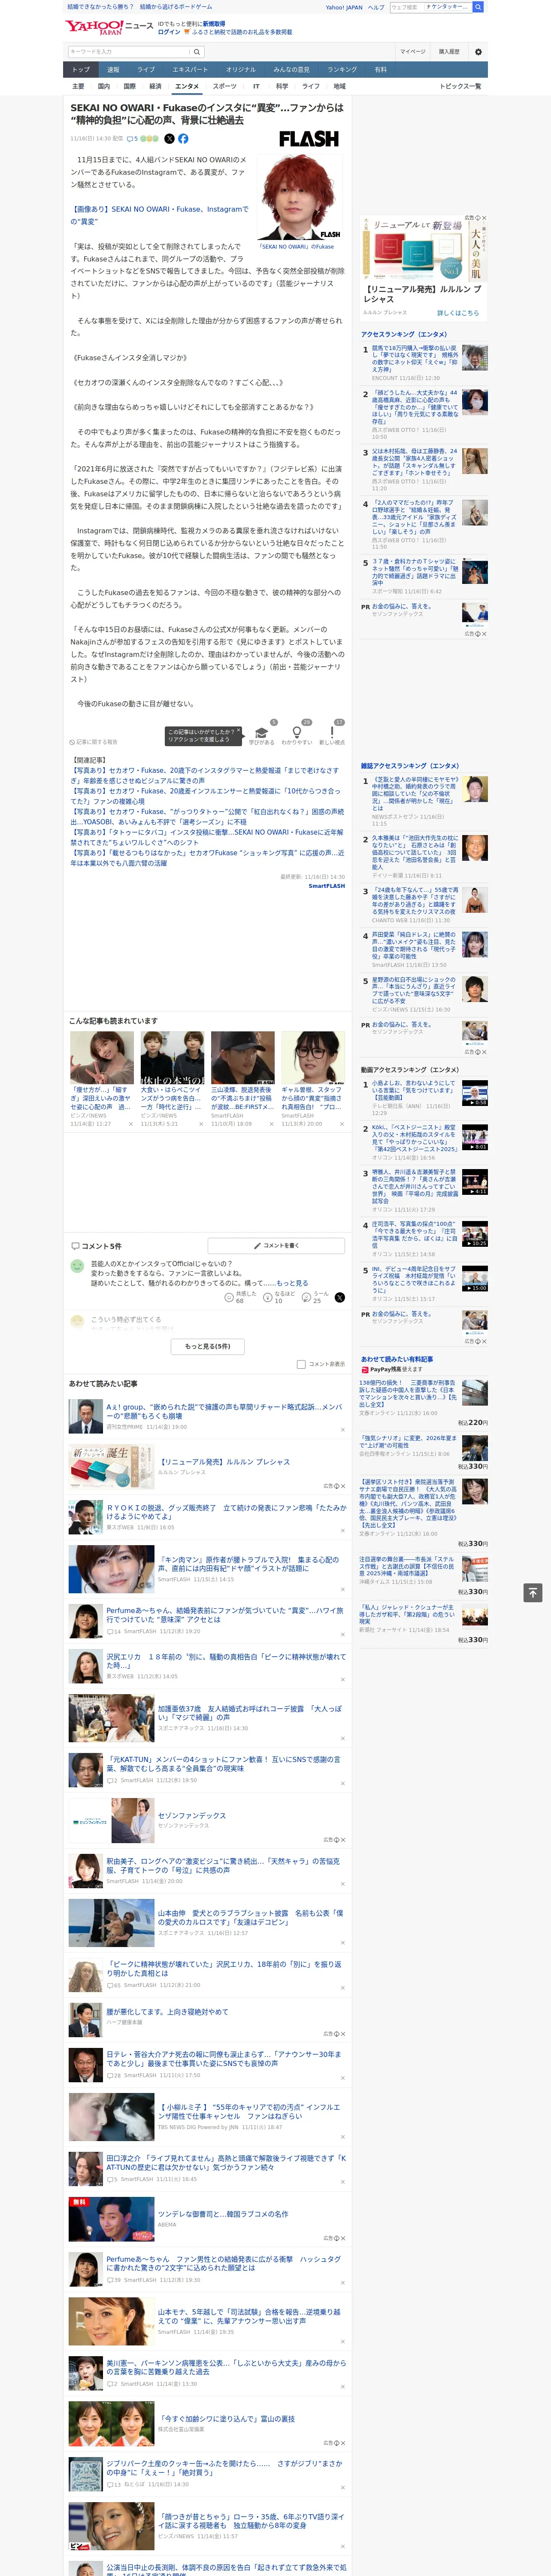This screenshot has height=2576, width=551.
Task: Open the スポーツ category tab
Action: 225,86
